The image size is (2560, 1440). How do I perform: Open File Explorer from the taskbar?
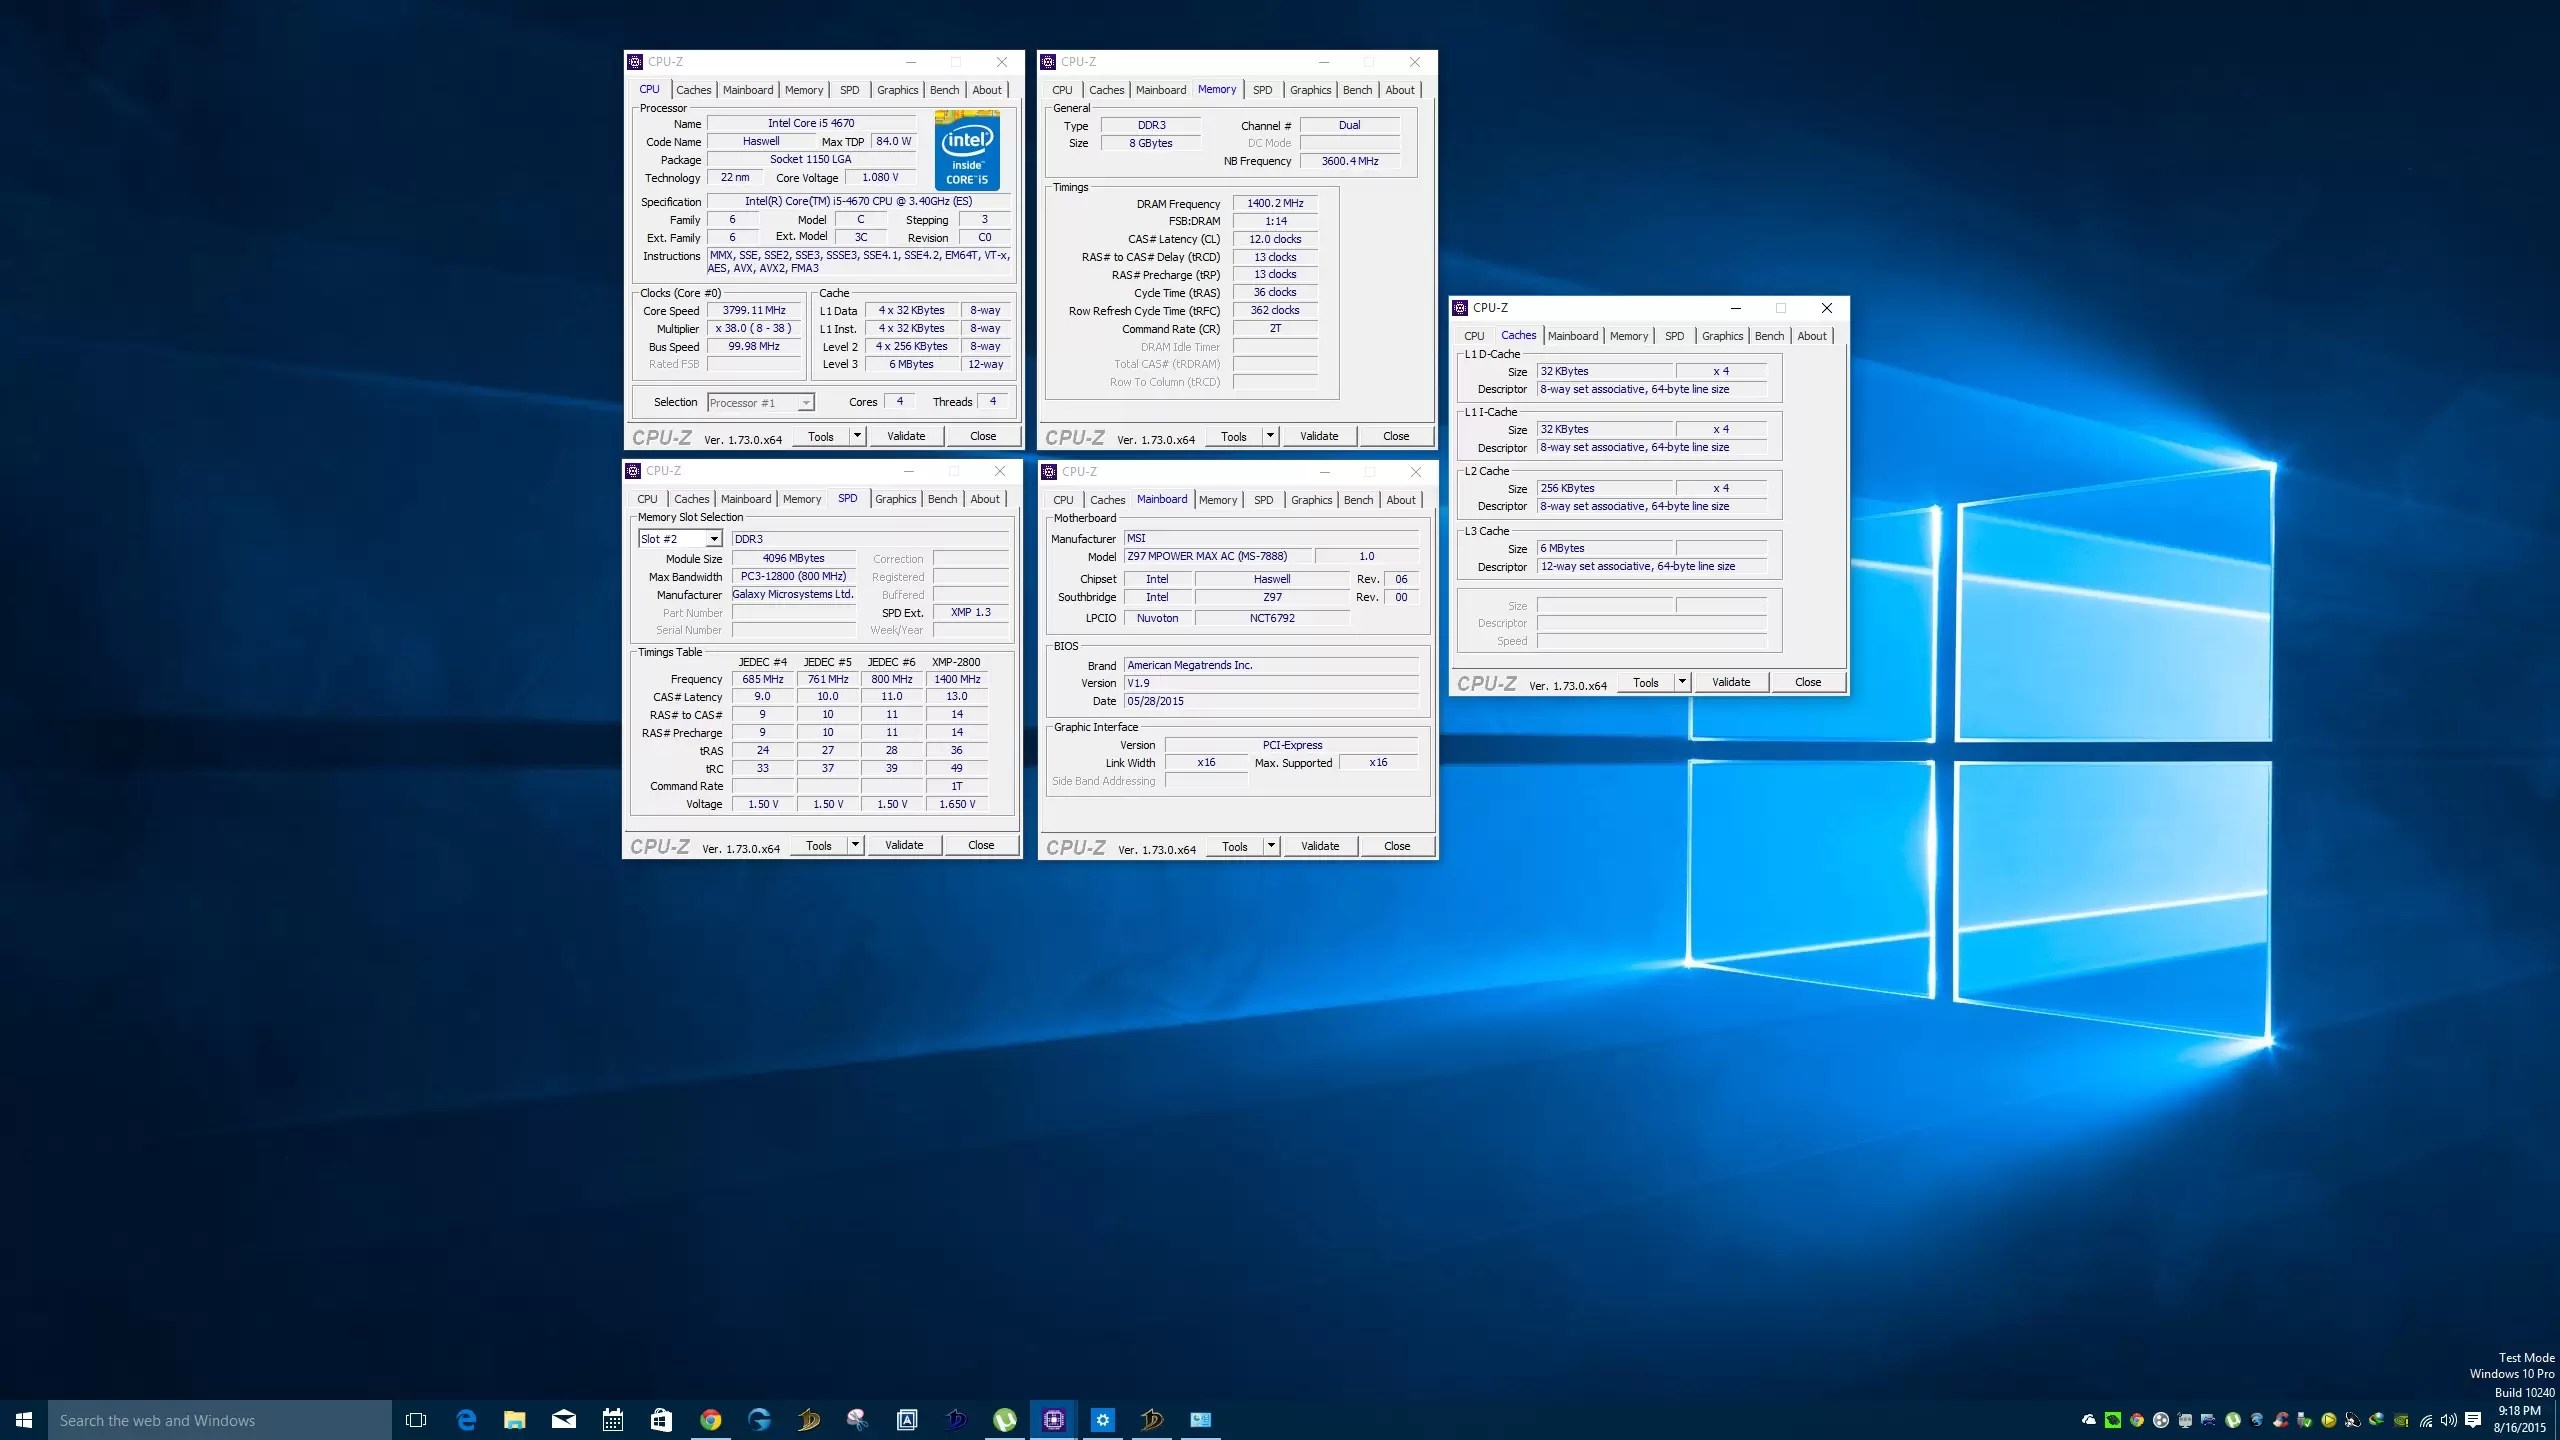515,1420
